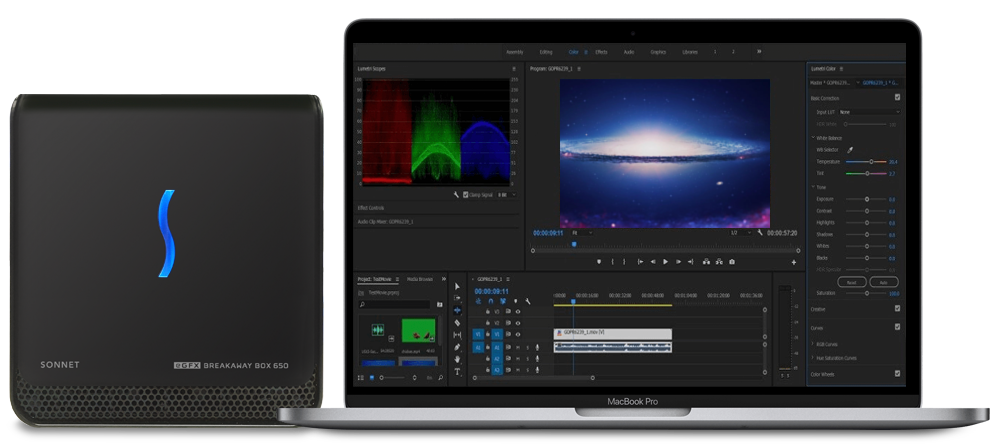
Task: Click the Lift button
Action: 706,262
